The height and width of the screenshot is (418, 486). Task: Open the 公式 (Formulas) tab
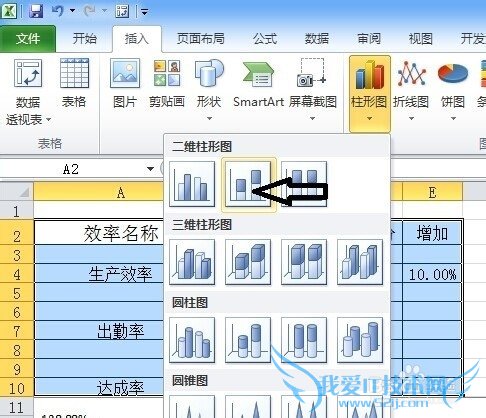click(x=265, y=39)
